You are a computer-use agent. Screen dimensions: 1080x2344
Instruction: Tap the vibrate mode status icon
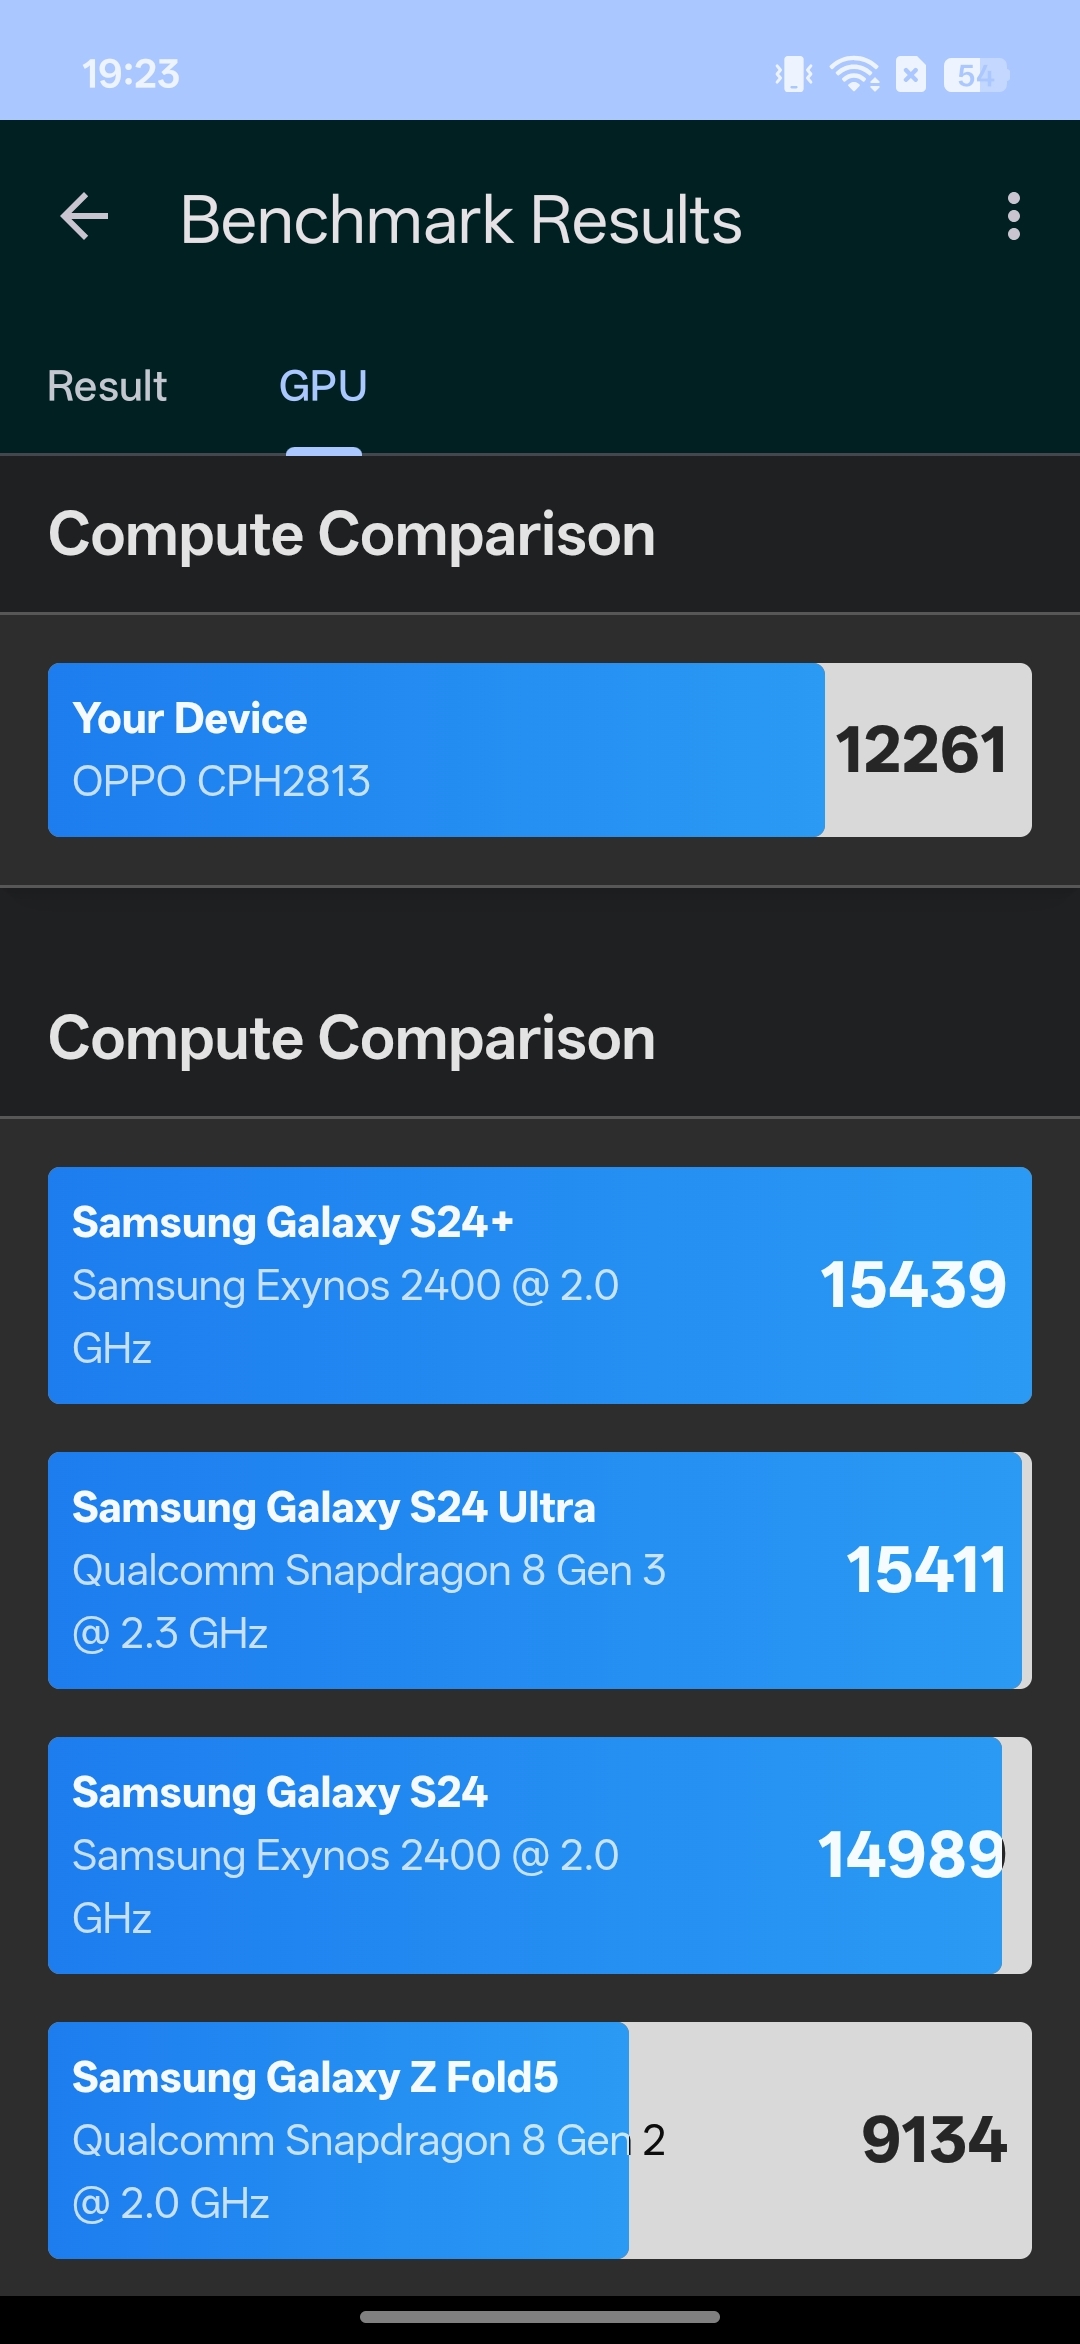[794, 74]
